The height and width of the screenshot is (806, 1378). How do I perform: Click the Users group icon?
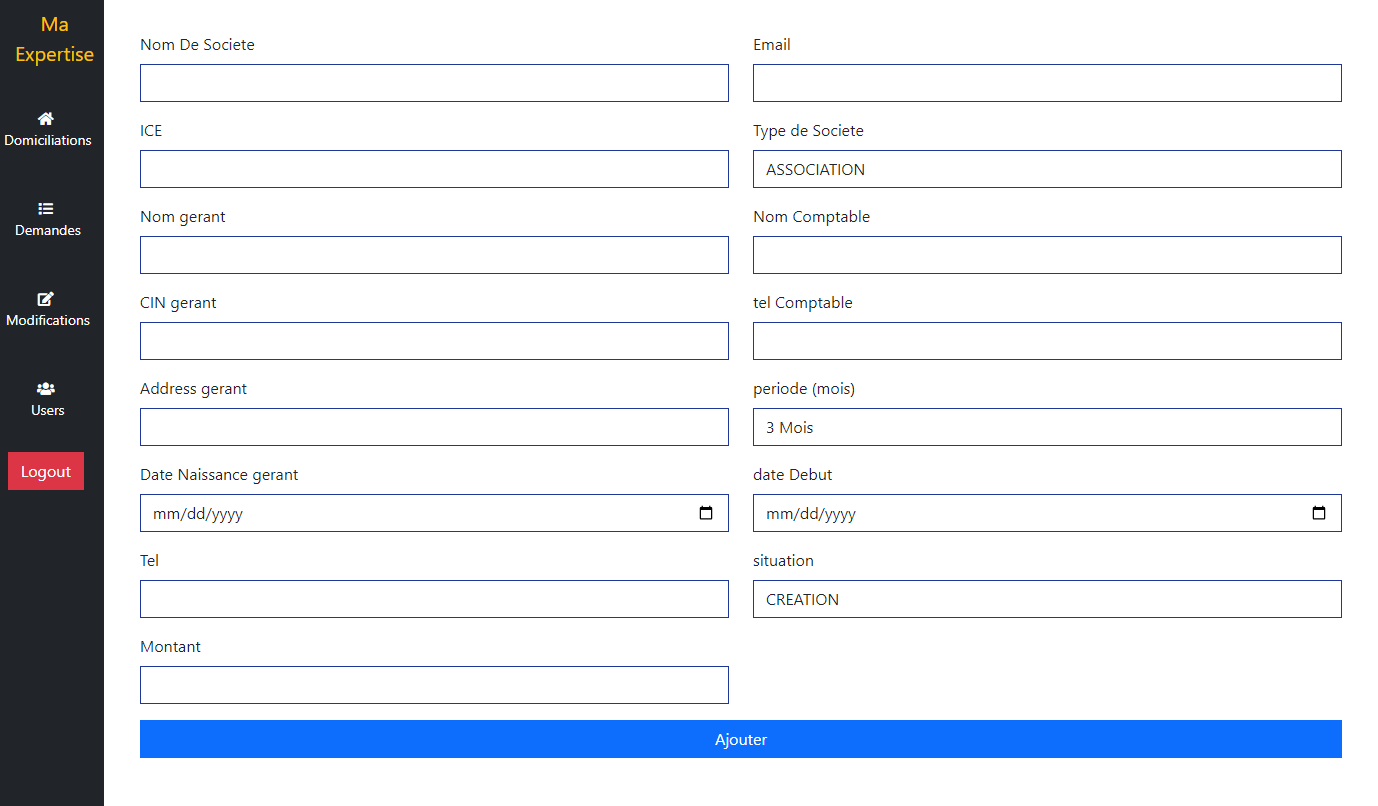tap(46, 388)
